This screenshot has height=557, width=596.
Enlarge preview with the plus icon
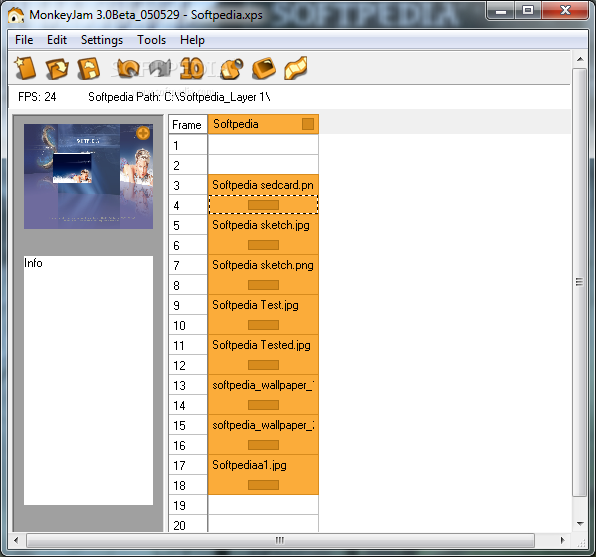[143, 133]
